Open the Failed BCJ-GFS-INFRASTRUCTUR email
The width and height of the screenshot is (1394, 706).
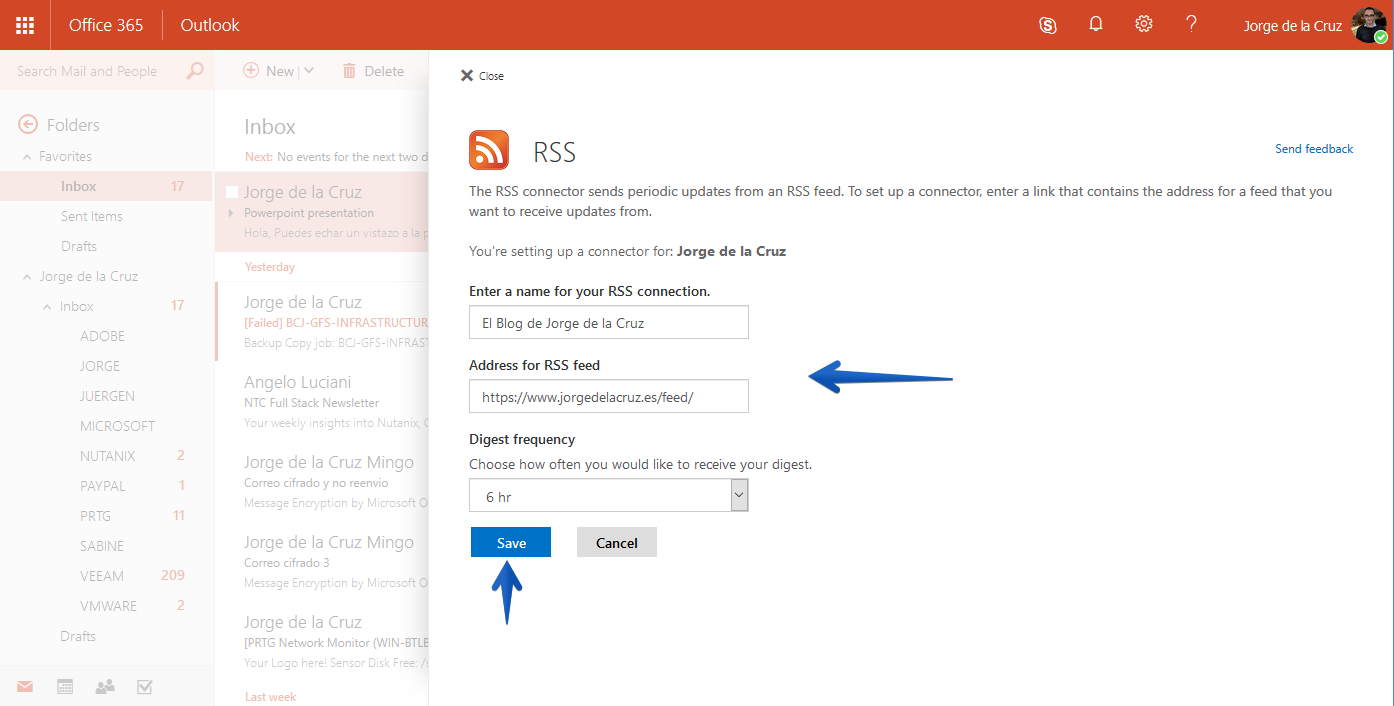point(322,322)
